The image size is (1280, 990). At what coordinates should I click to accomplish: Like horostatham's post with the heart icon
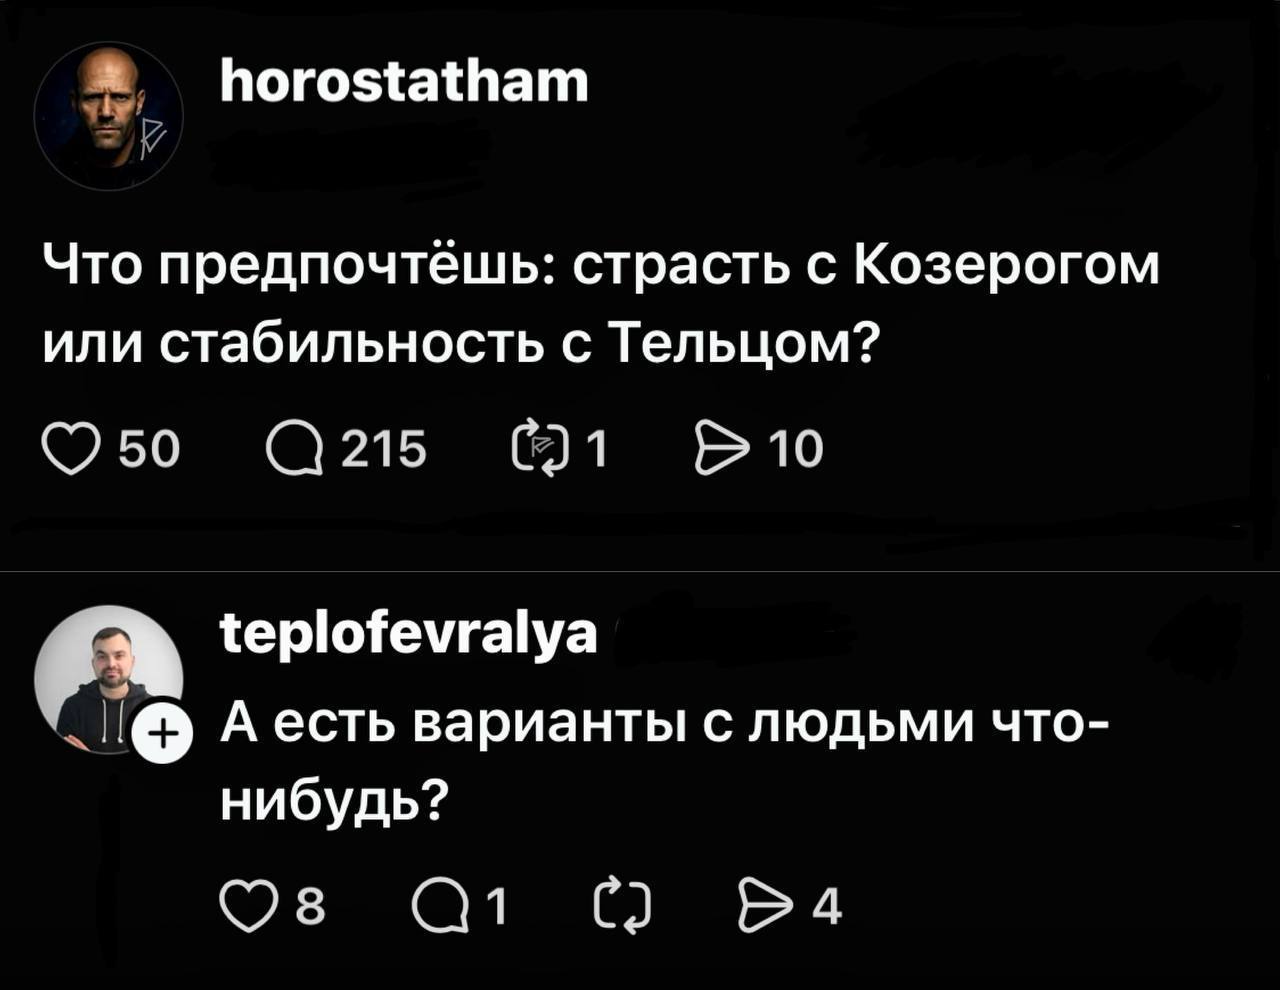[x=74, y=448]
